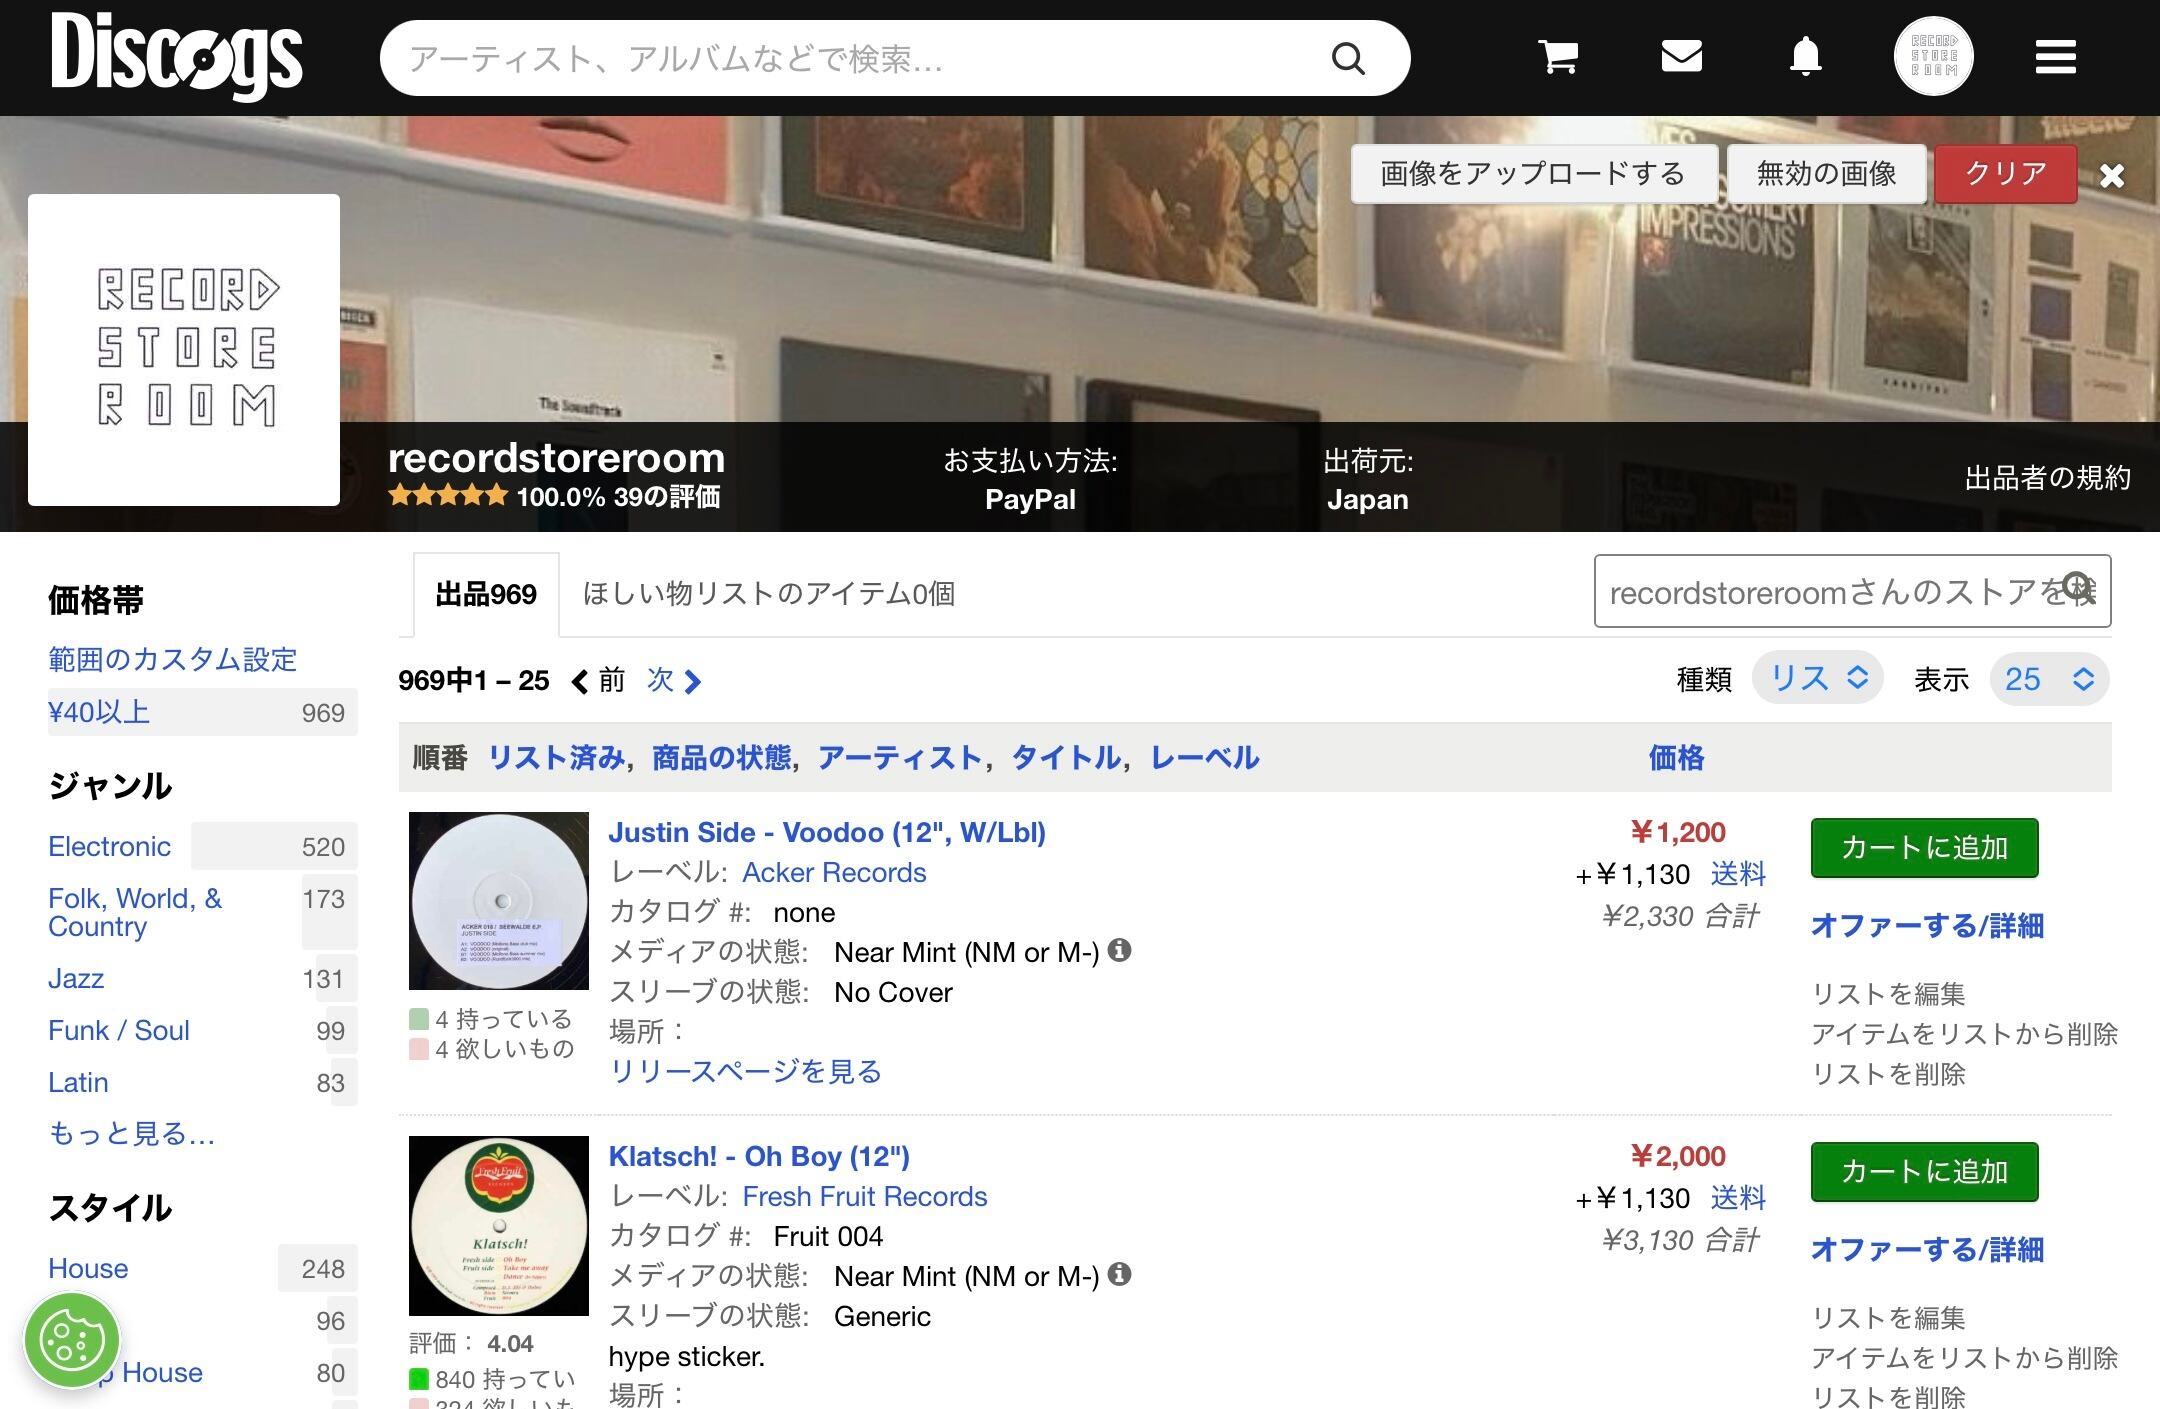
Task: Switch to the 出品969 tab
Action: (x=486, y=594)
